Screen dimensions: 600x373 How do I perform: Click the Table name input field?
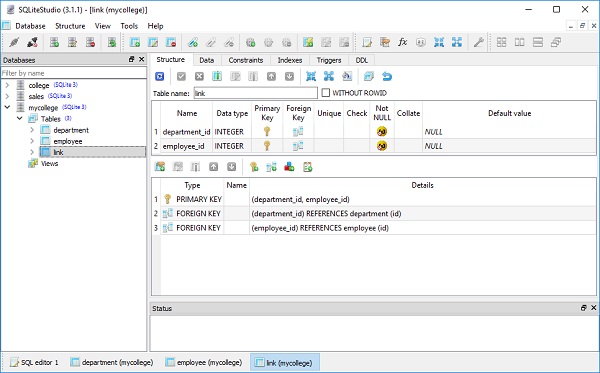(x=256, y=93)
